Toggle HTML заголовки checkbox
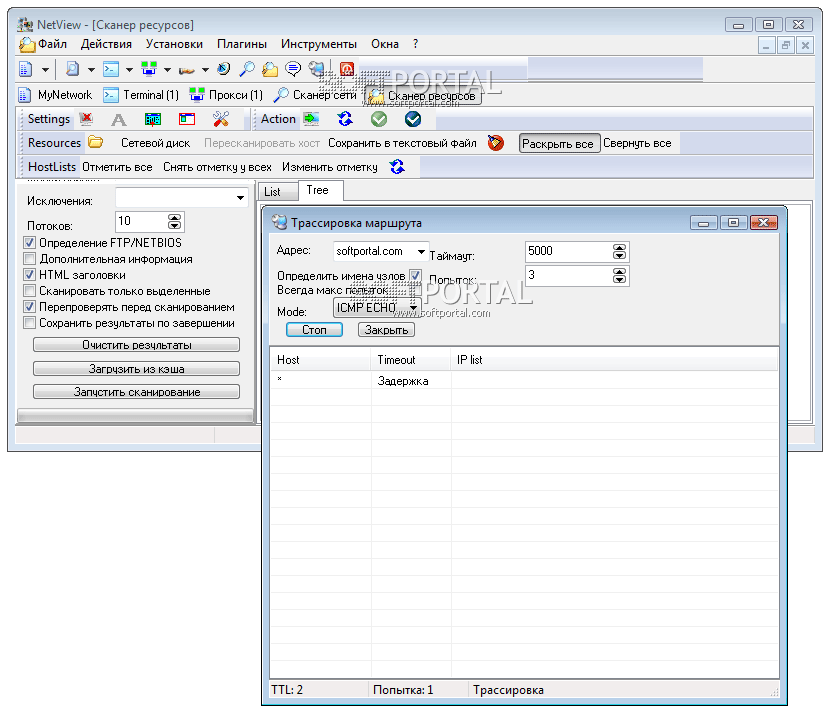The height and width of the screenshot is (714, 834). click(29, 275)
